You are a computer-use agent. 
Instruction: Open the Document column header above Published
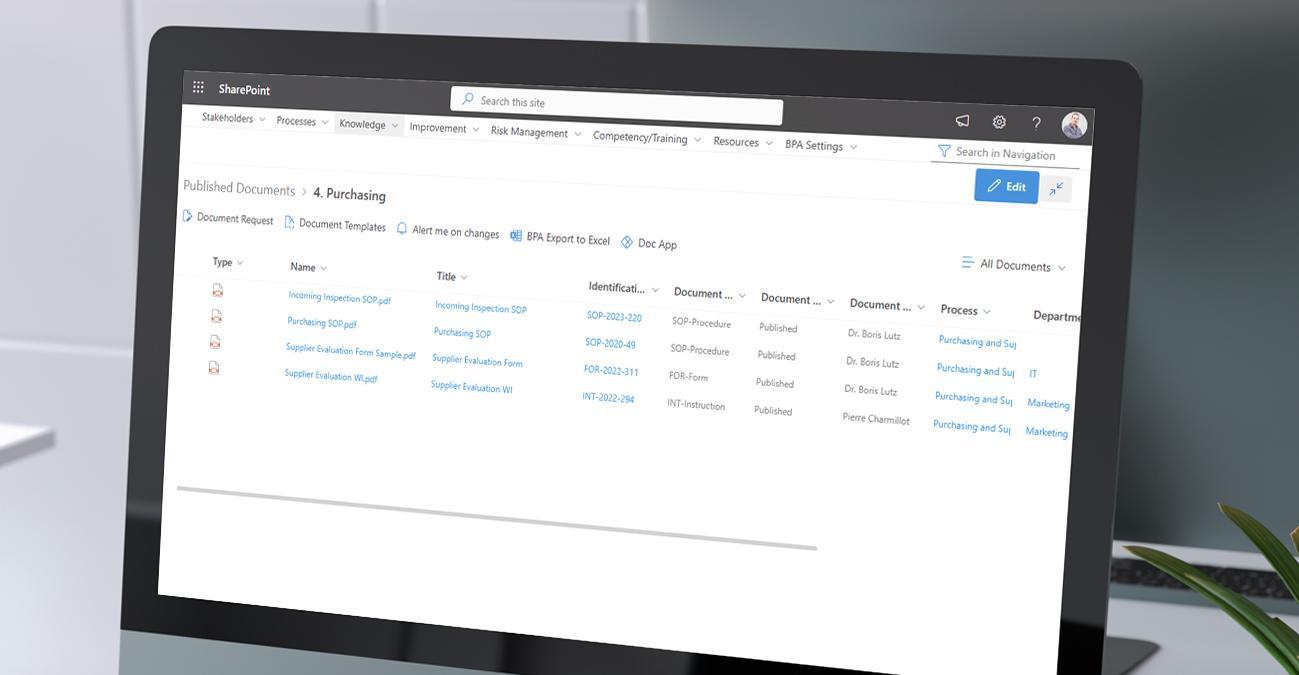click(x=798, y=299)
